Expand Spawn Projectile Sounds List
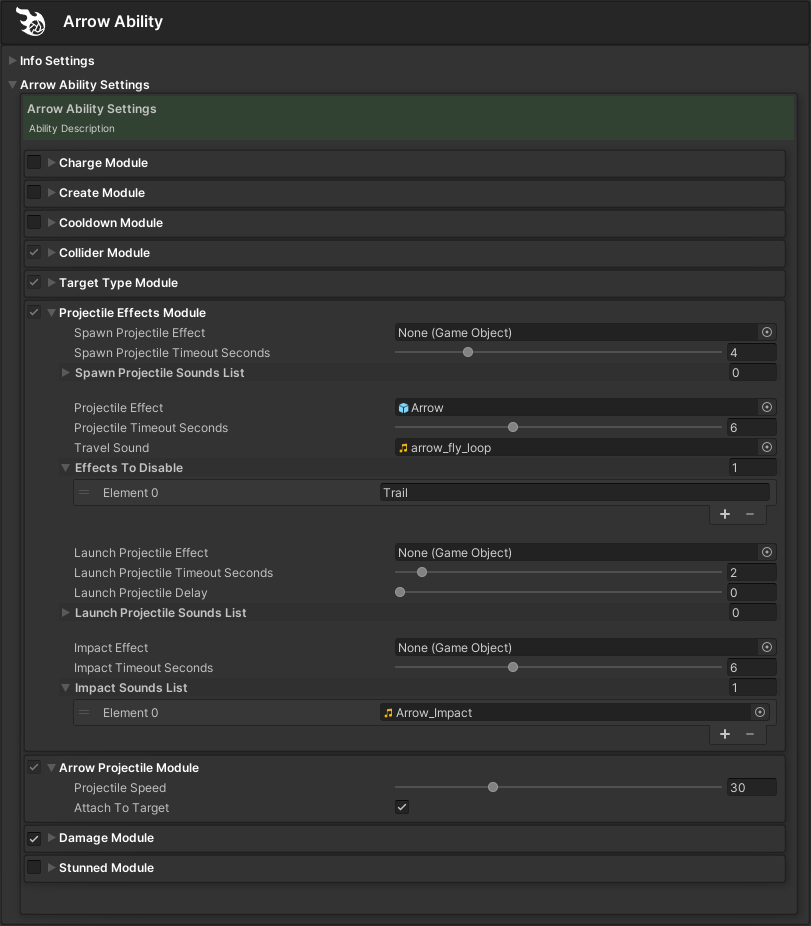 coord(66,373)
